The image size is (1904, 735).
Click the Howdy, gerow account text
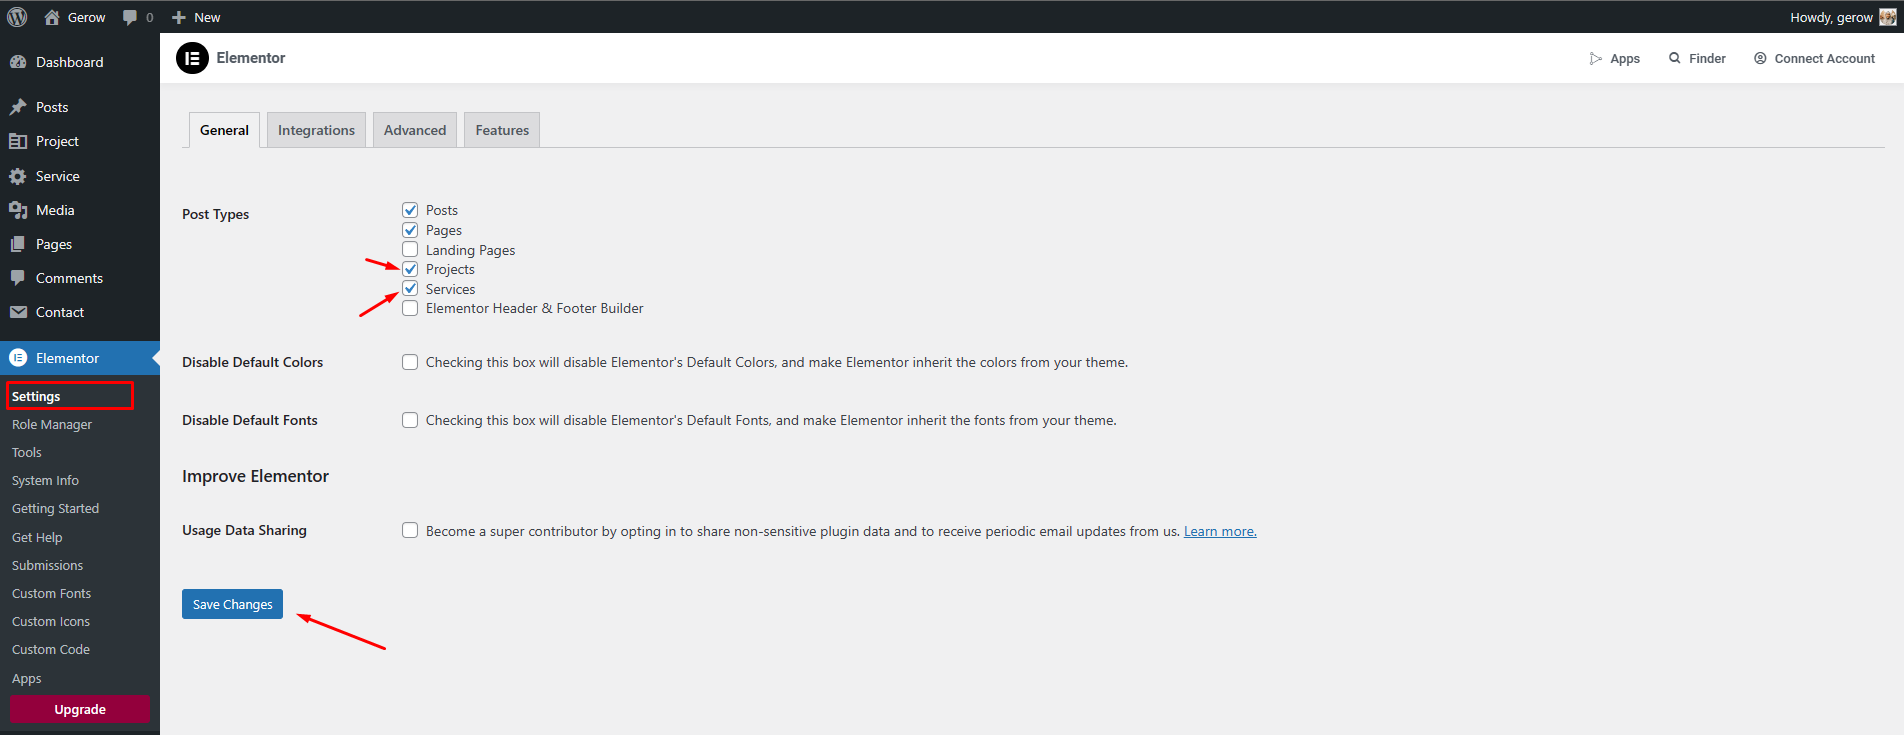pyautogui.click(x=1831, y=17)
